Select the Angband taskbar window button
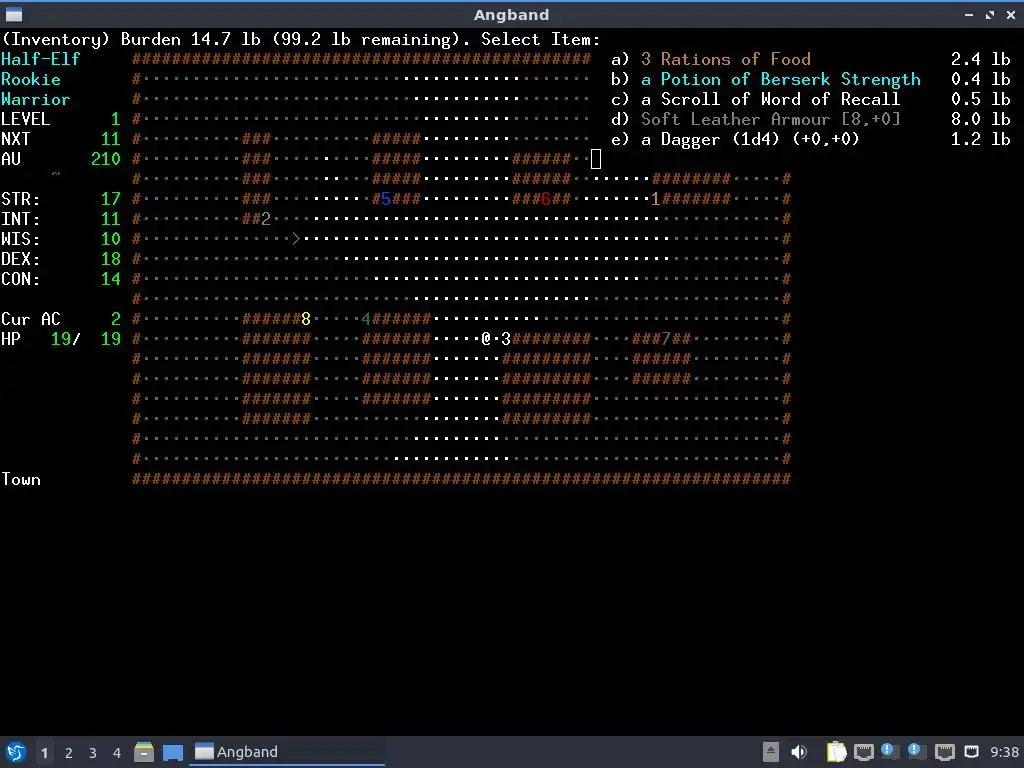The width and height of the screenshot is (1024, 768). [x=287, y=752]
